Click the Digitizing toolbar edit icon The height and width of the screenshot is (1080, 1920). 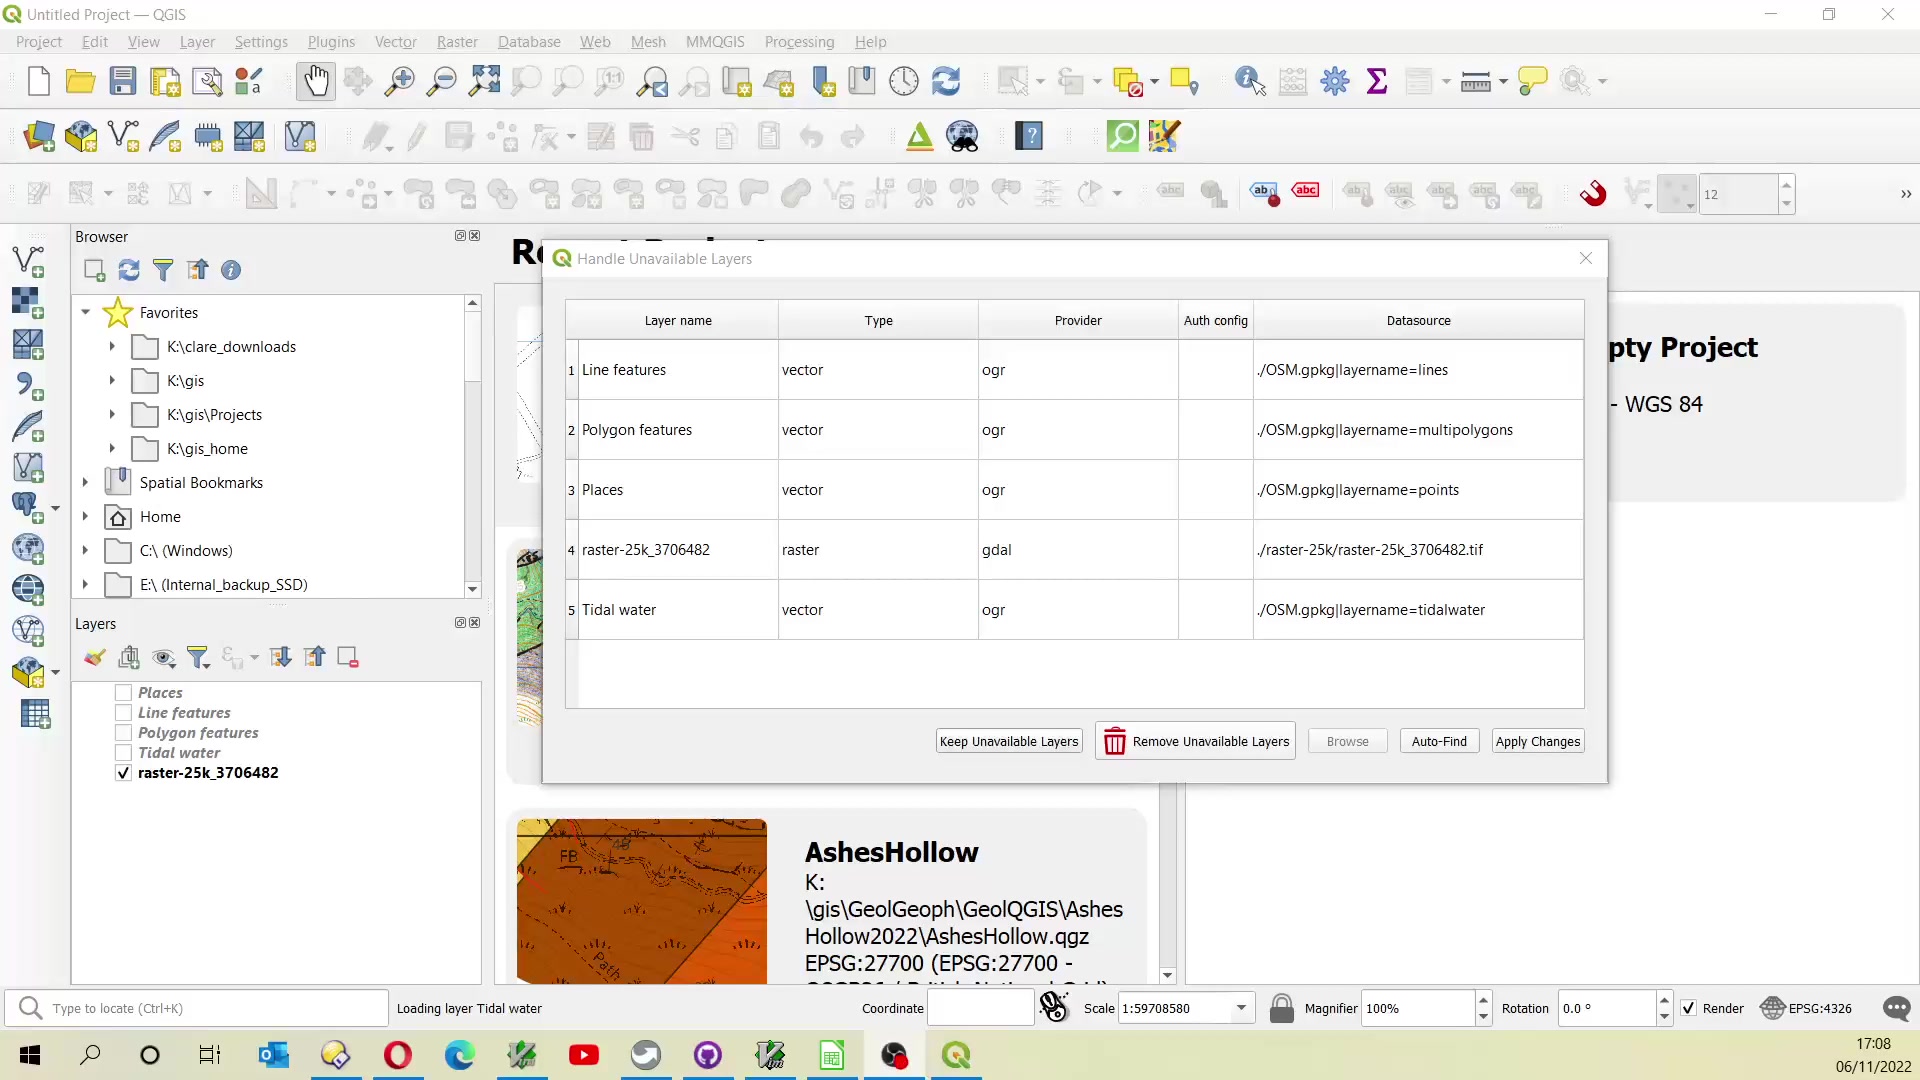click(375, 136)
